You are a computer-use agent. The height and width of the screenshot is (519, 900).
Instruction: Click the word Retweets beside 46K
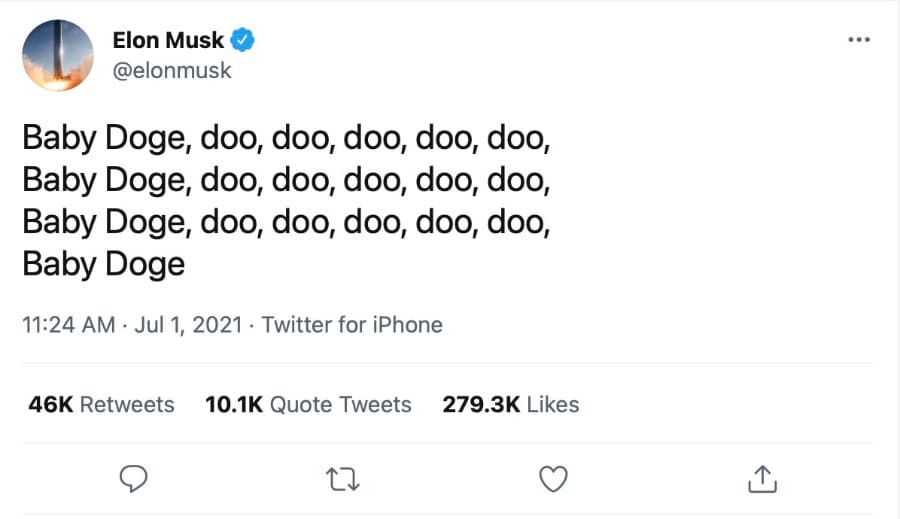click(x=127, y=404)
